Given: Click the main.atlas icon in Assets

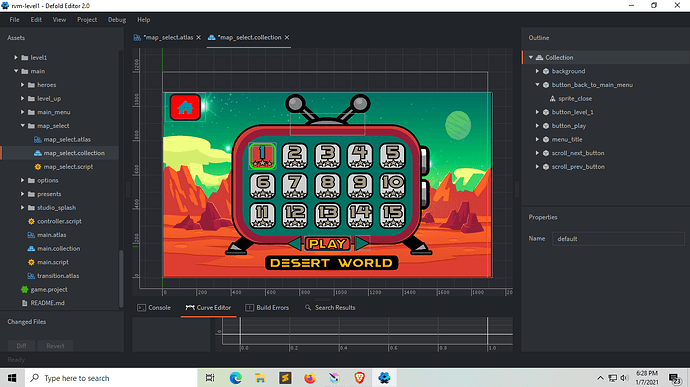Looking at the screenshot, I should pyautogui.click(x=31, y=235).
